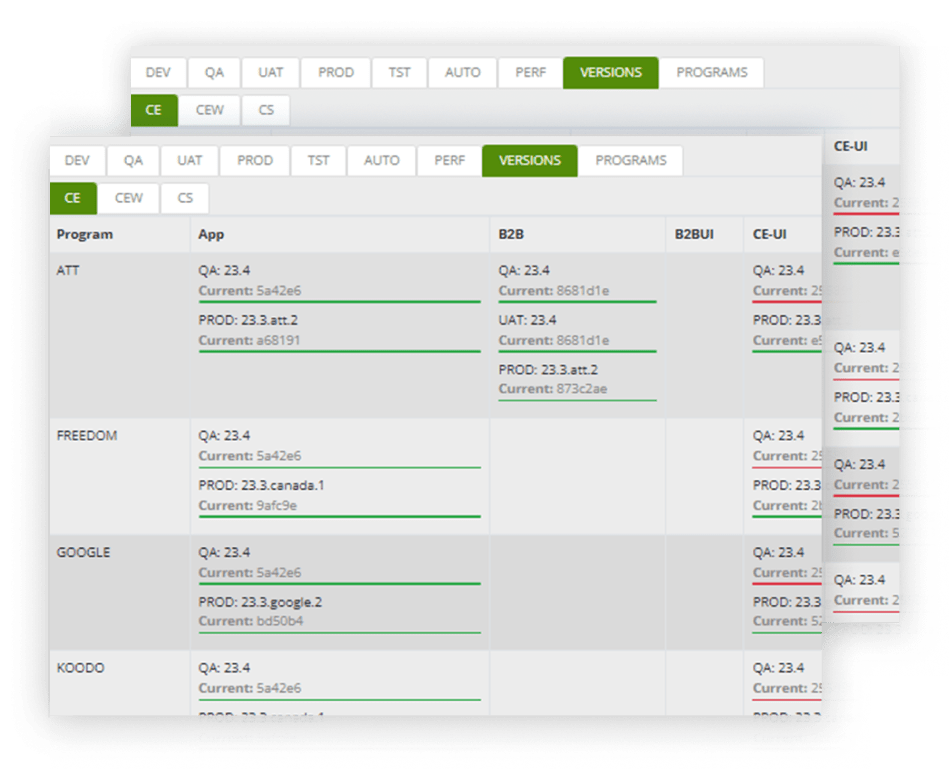Select the KOODO program row label

tap(81, 668)
